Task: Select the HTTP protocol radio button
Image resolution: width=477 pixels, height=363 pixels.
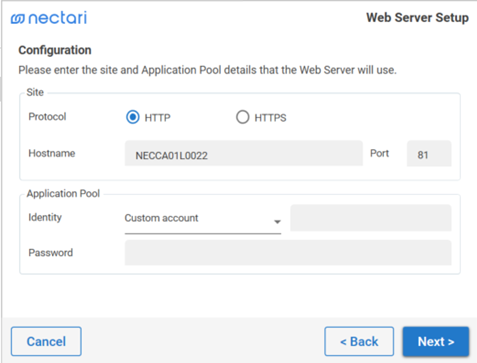Action: point(133,117)
